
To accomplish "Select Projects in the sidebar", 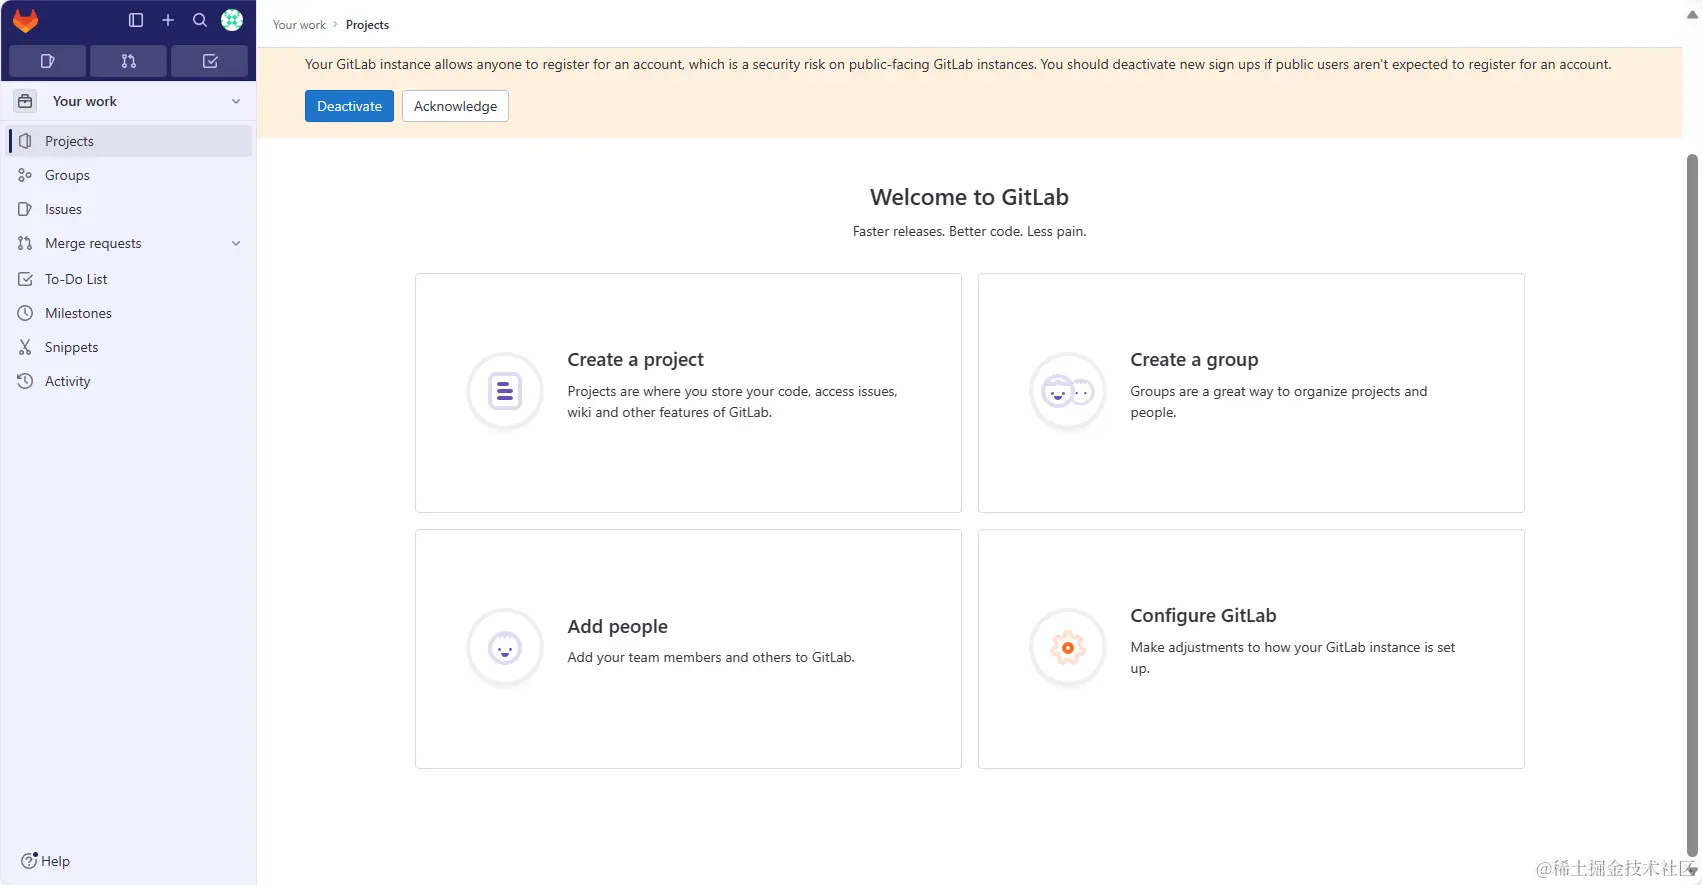I will pyautogui.click(x=130, y=141).
